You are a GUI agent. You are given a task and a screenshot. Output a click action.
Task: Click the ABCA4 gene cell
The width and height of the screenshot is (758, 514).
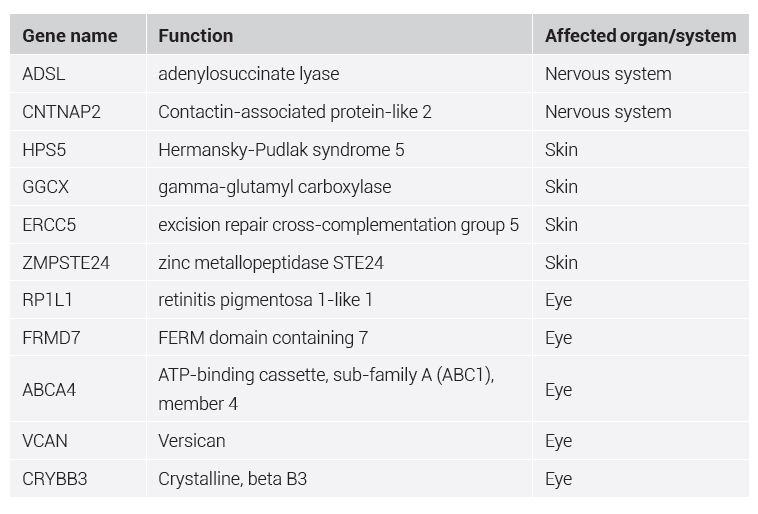(x=49, y=390)
